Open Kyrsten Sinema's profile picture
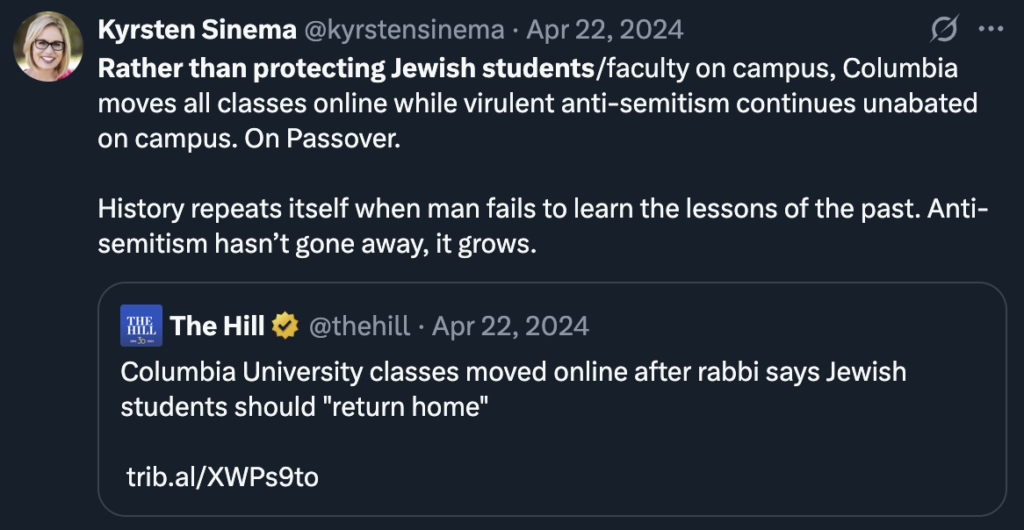 48,47
